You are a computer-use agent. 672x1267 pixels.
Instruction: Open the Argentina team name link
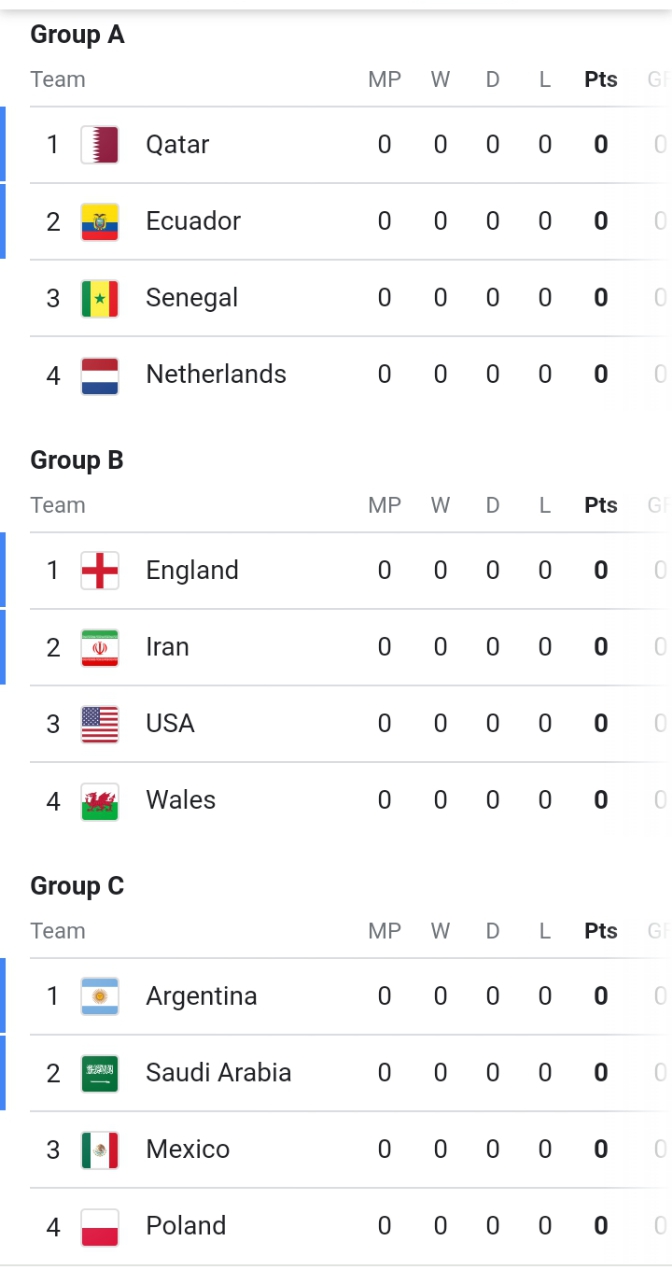coord(201,996)
